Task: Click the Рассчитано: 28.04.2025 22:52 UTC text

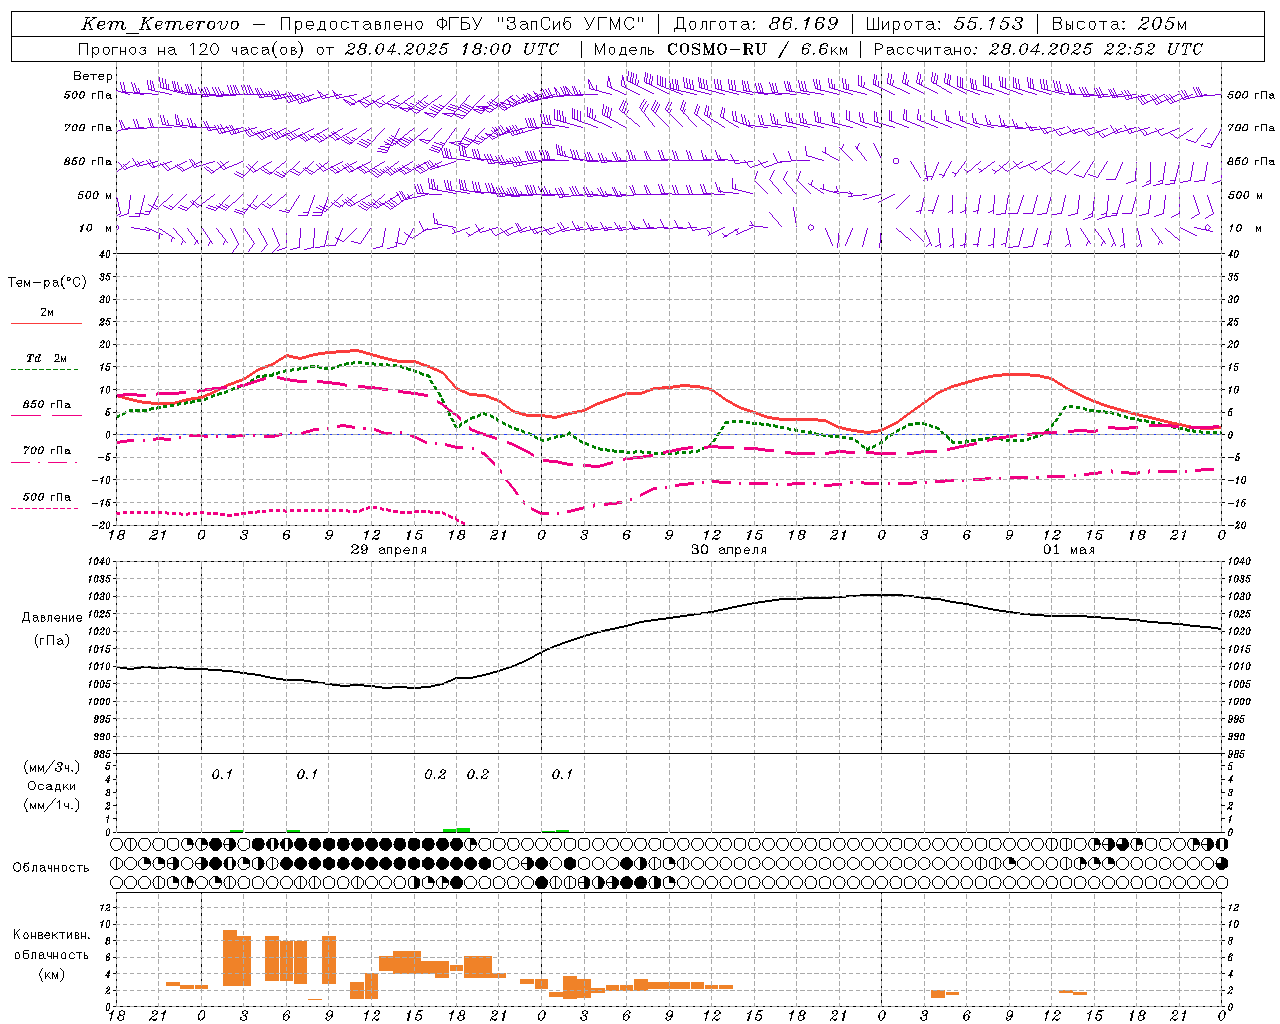Action: (x=1038, y=49)
